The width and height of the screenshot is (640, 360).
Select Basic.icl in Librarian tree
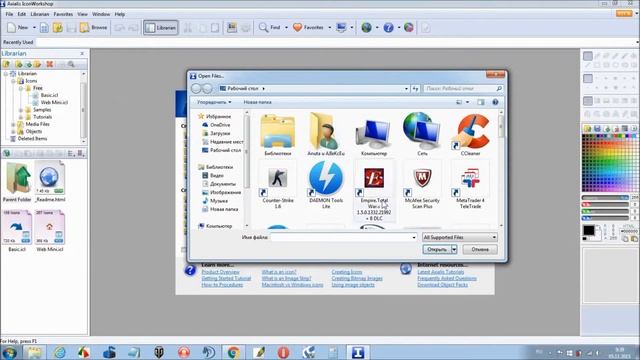[49, 95]
